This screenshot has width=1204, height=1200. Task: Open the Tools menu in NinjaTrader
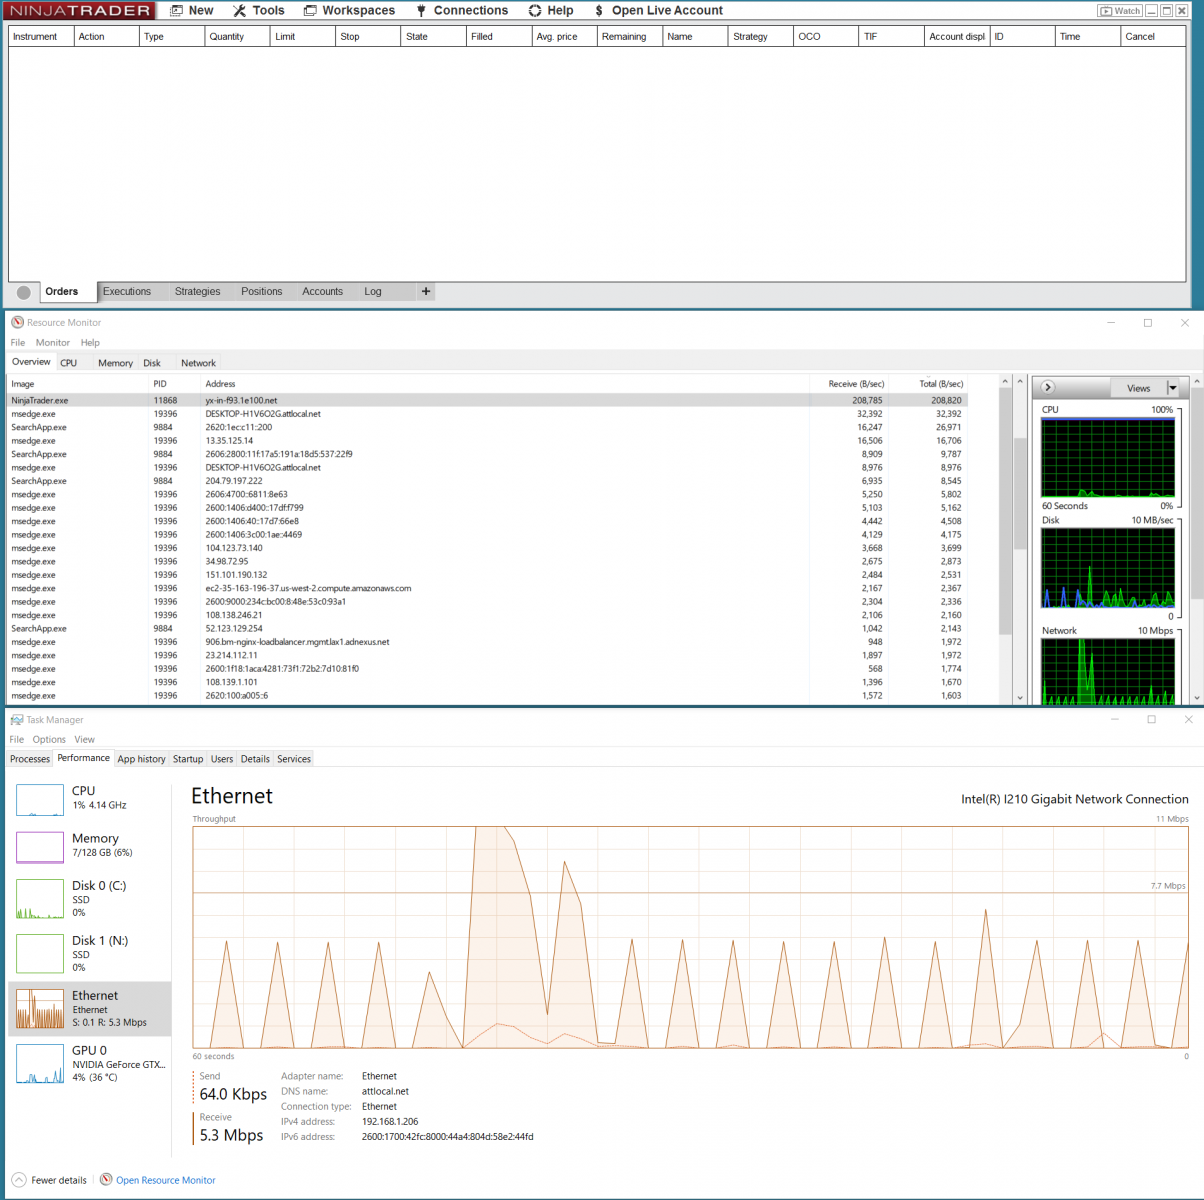258,10
